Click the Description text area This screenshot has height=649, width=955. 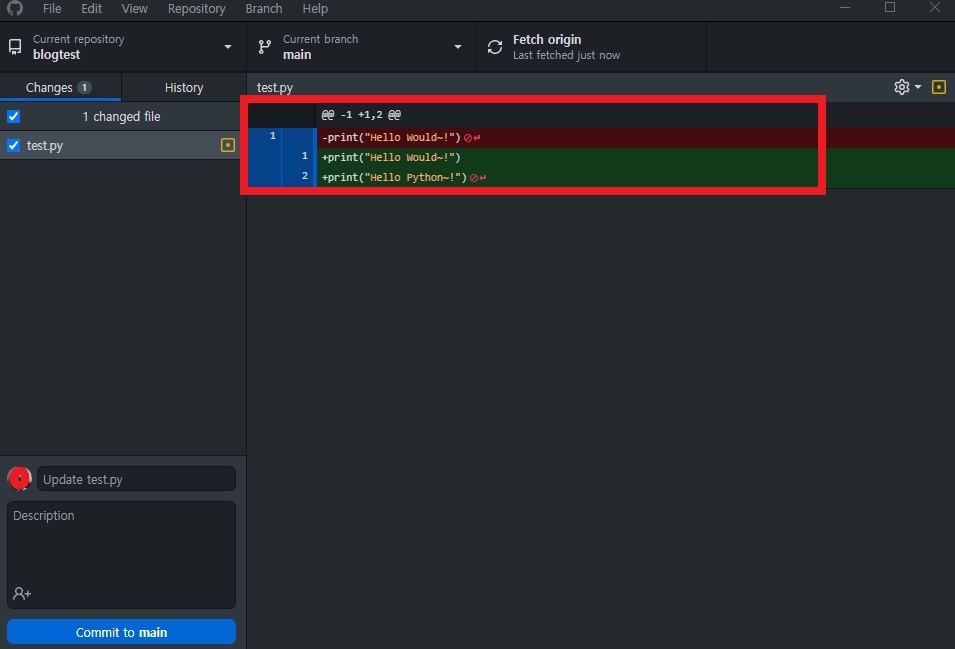(x=121, y=555)
